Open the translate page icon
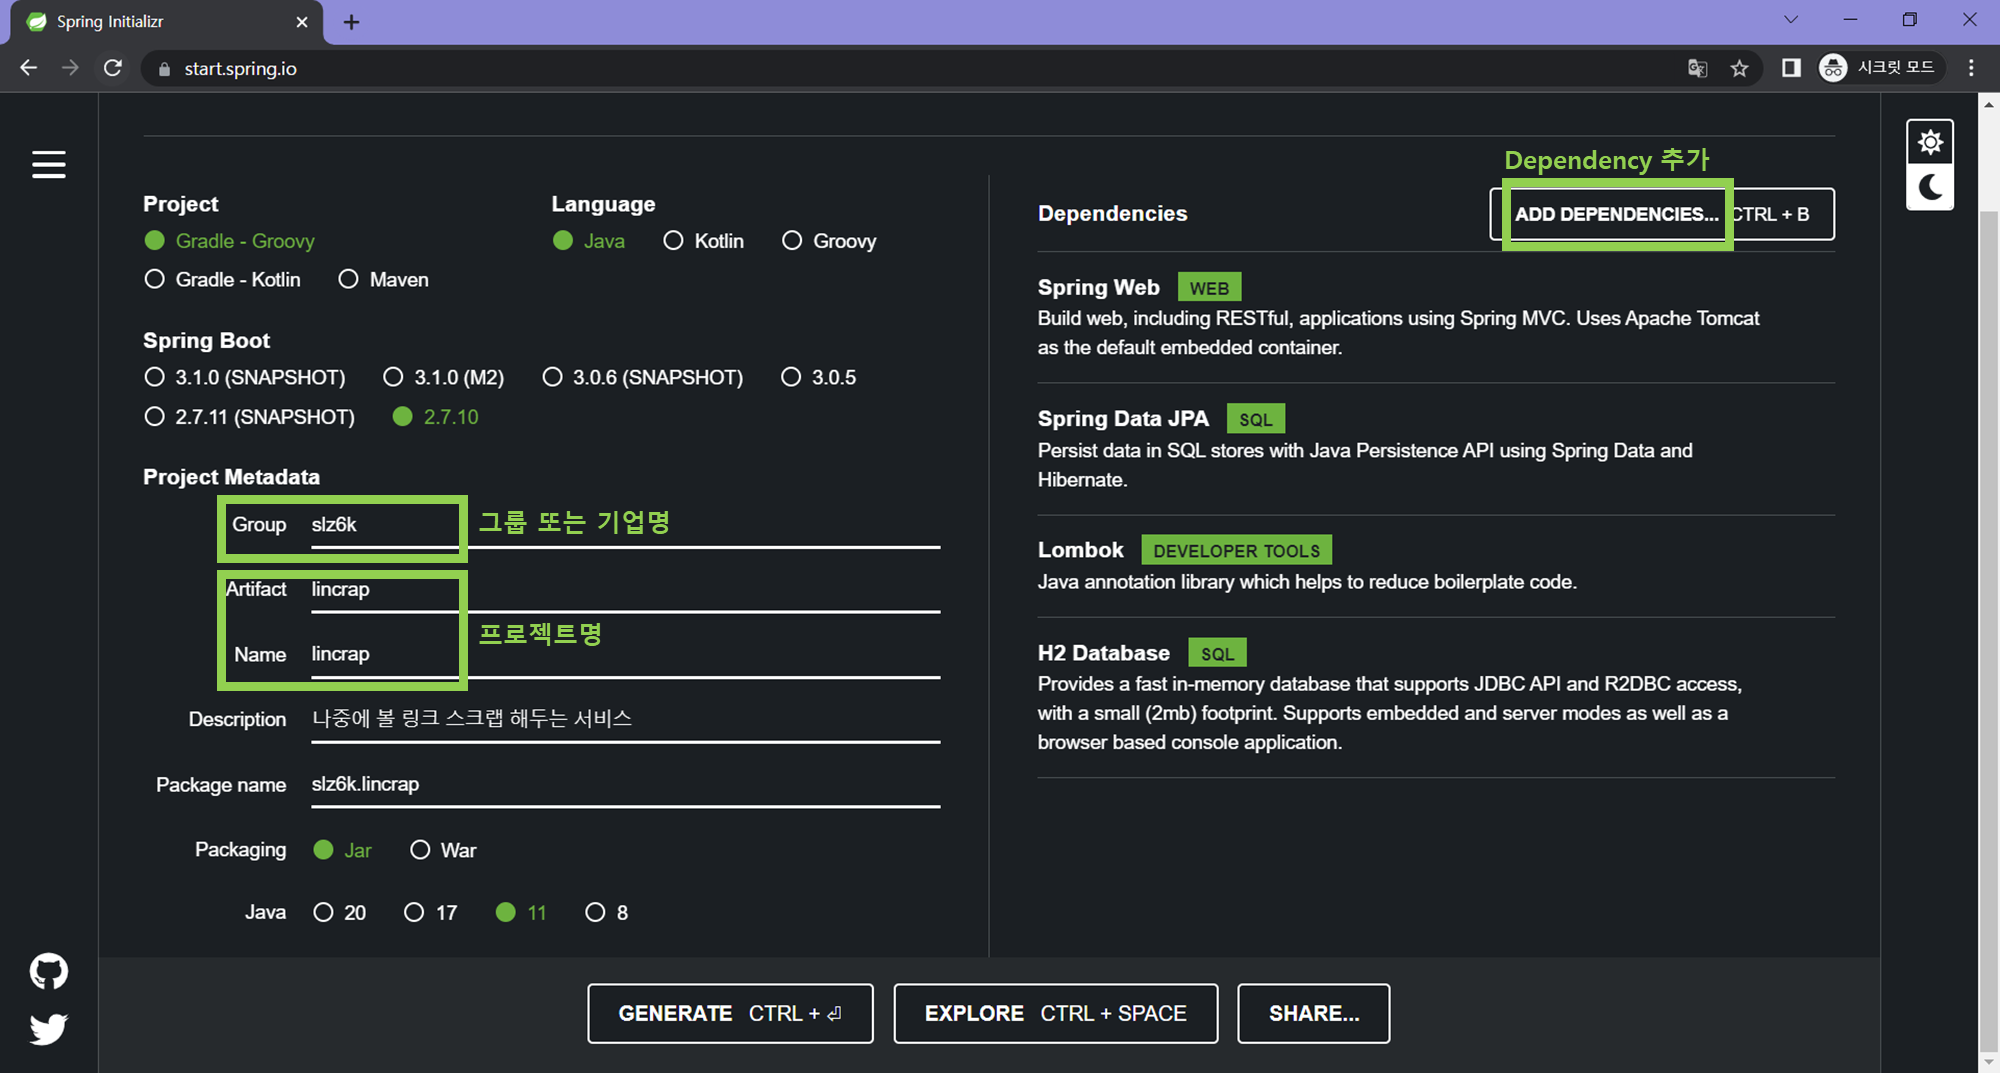The width and height of the screenshot is (2000, 1073). (1697, 68)
